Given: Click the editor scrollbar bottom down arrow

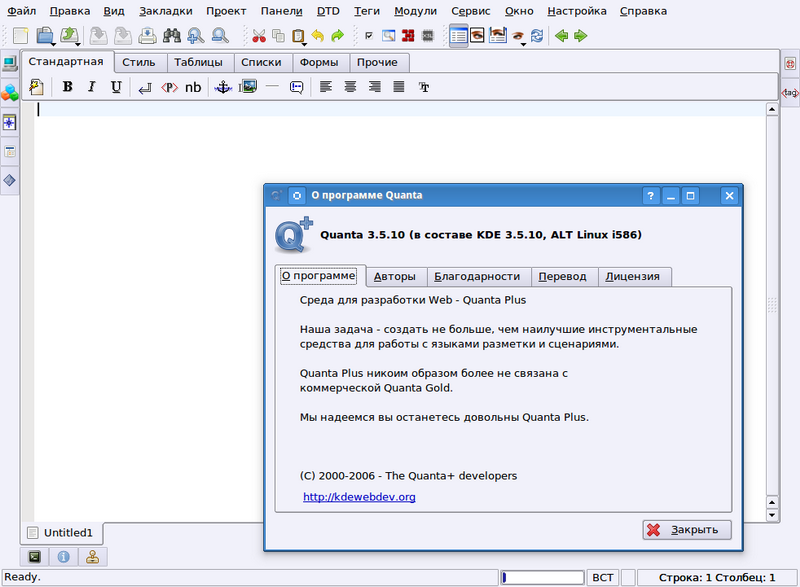Looking at the screenshot, I should tap(772, 515).
